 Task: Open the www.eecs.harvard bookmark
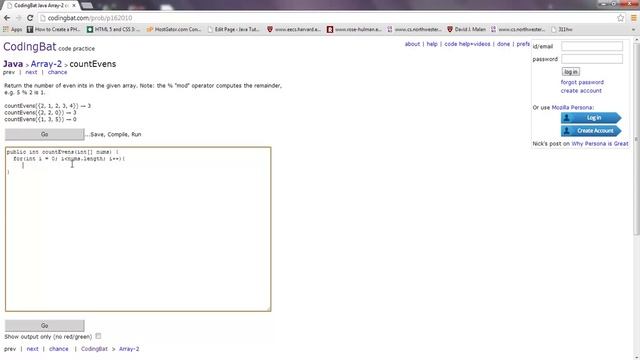coord(293,29)
